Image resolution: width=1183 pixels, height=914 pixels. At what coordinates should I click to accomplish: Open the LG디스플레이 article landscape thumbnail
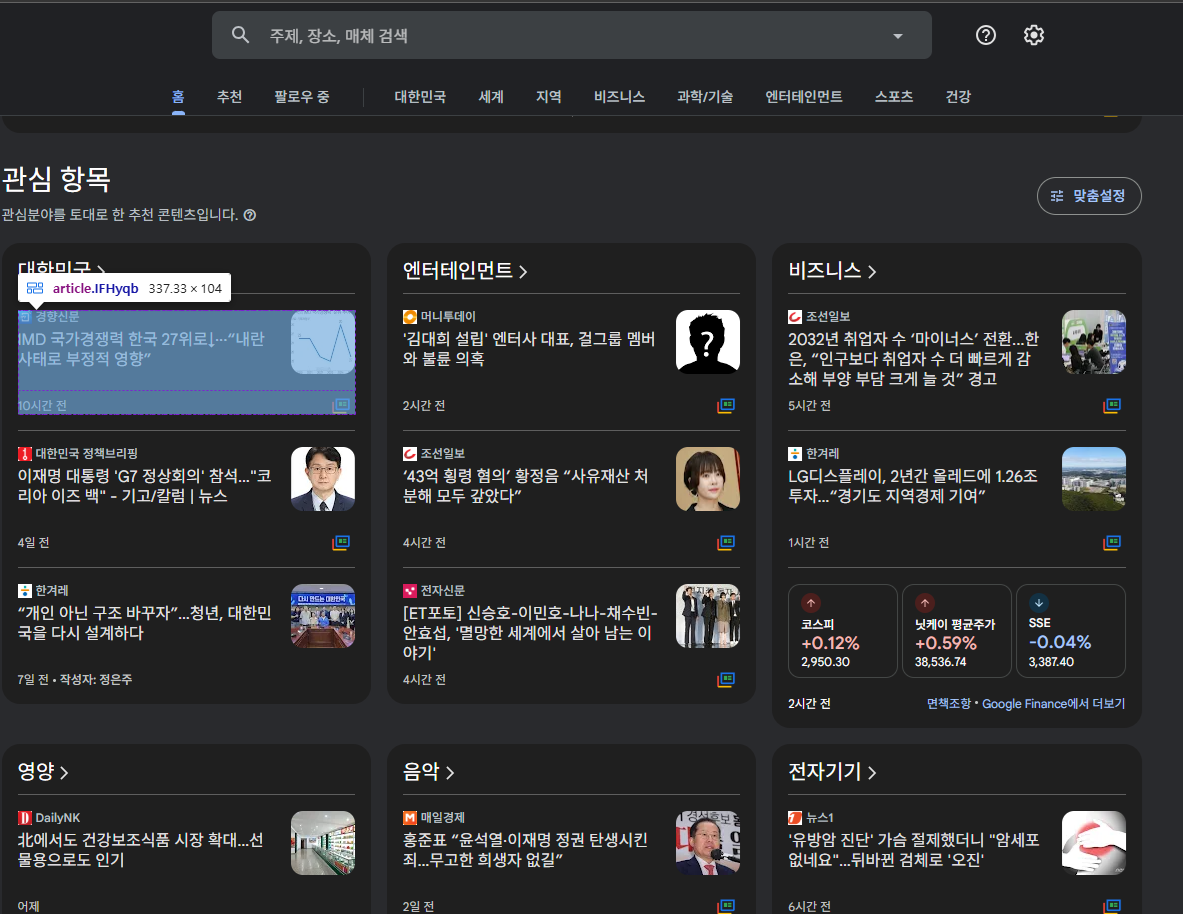click(1093, 479)
